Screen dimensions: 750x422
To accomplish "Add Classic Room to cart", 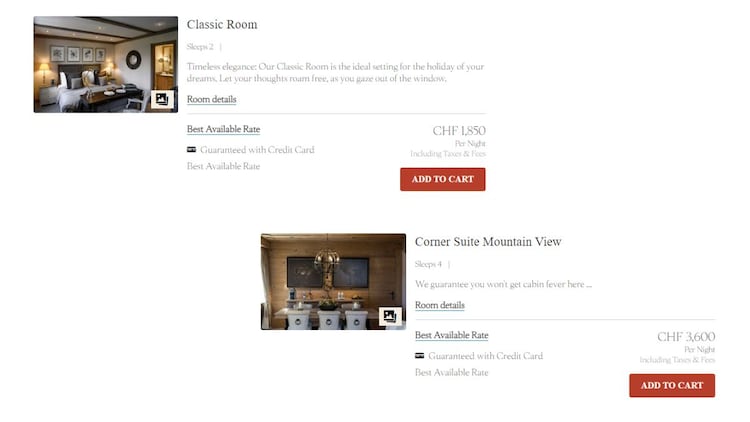I will [x=442, y=179].
